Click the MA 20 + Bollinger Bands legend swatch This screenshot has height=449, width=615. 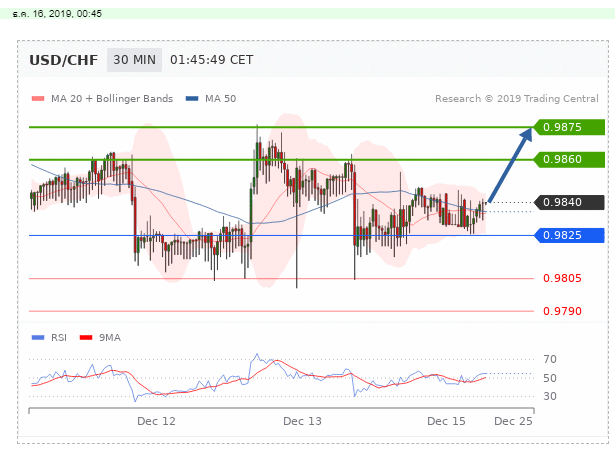click(38, 99)
